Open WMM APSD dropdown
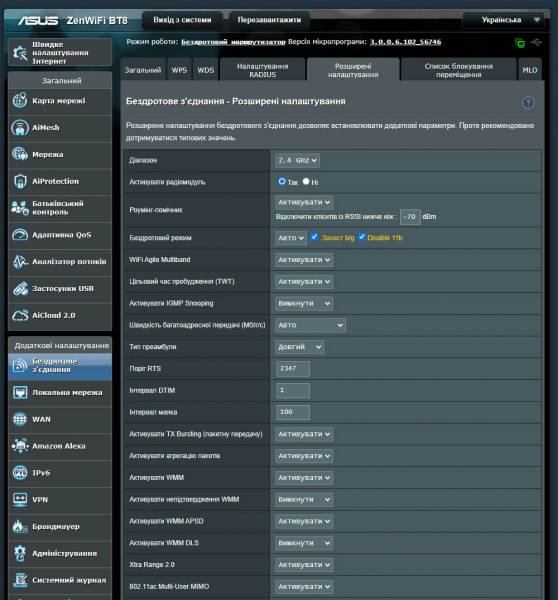Viewport: 558px width, 600px height. (304, 521)
